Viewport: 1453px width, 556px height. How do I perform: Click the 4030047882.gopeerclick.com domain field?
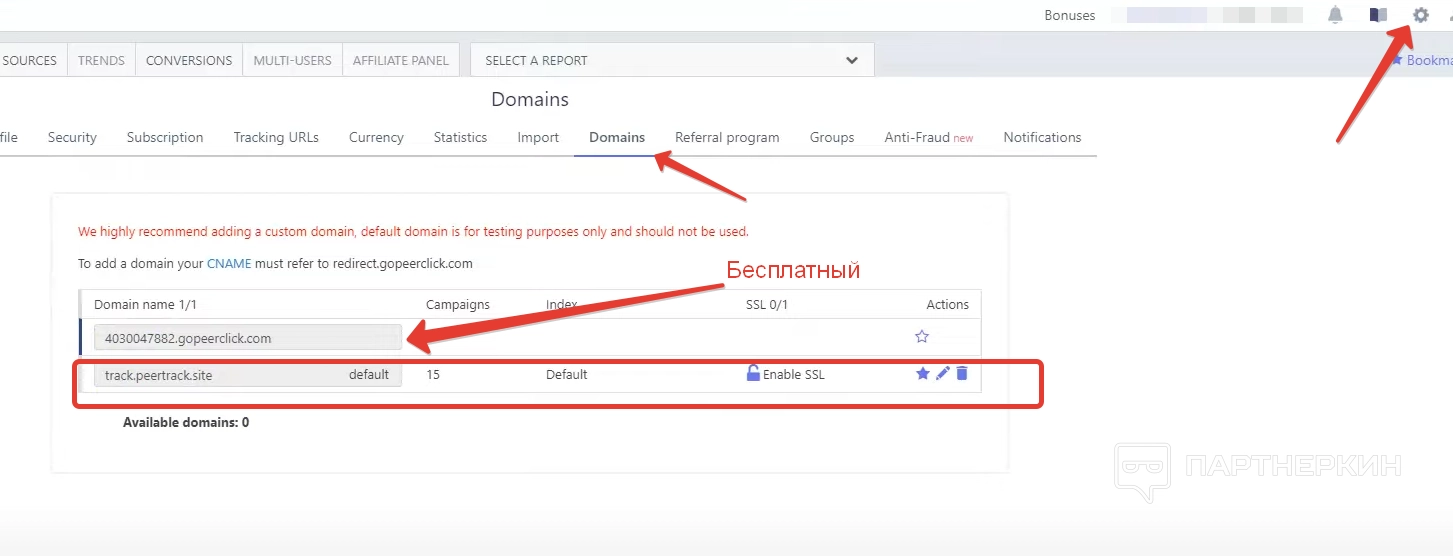pos(248,338)
